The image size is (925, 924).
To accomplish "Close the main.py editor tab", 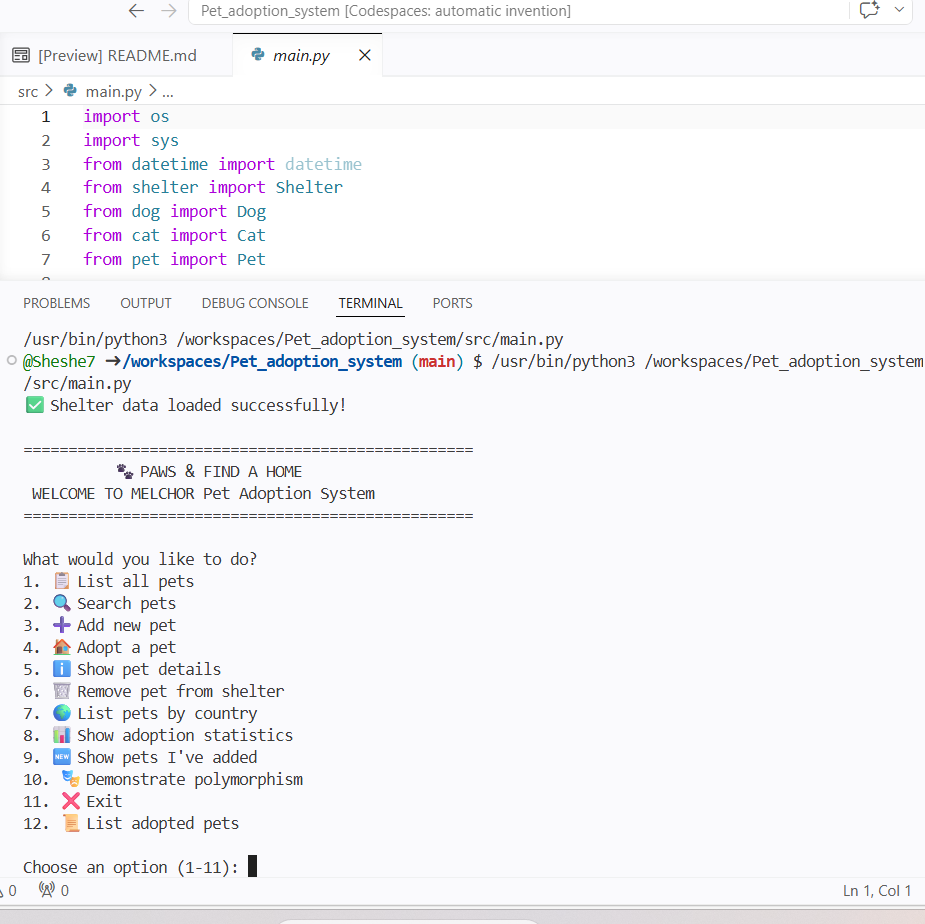I will click(x=365, y=55).
